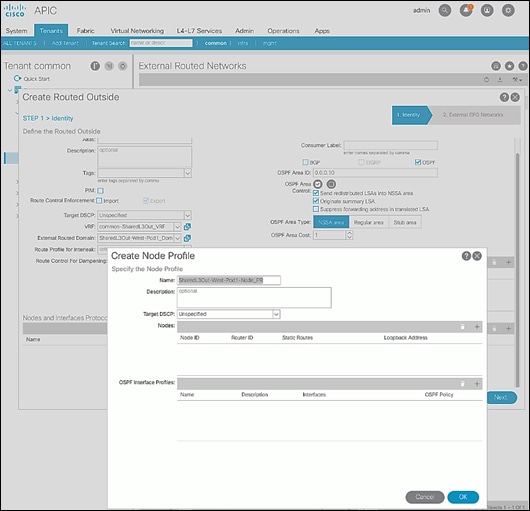
Task: Open the Target DSCP dropdown in Create Routed Outside
Action: point(188,215)
